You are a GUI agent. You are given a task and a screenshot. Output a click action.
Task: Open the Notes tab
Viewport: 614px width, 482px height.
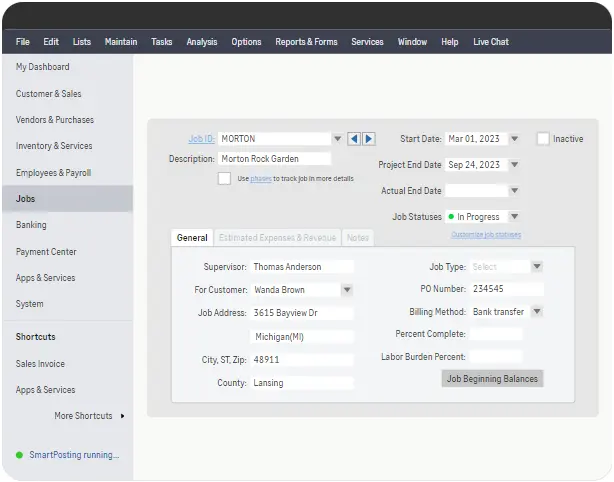[x=358, y=238]
